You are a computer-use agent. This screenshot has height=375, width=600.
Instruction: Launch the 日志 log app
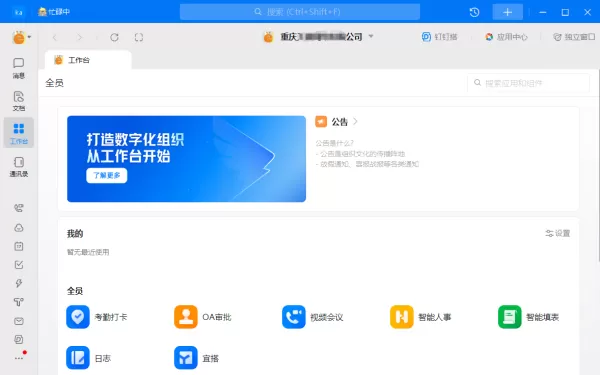pyautogui.click(x=89, y=358)
